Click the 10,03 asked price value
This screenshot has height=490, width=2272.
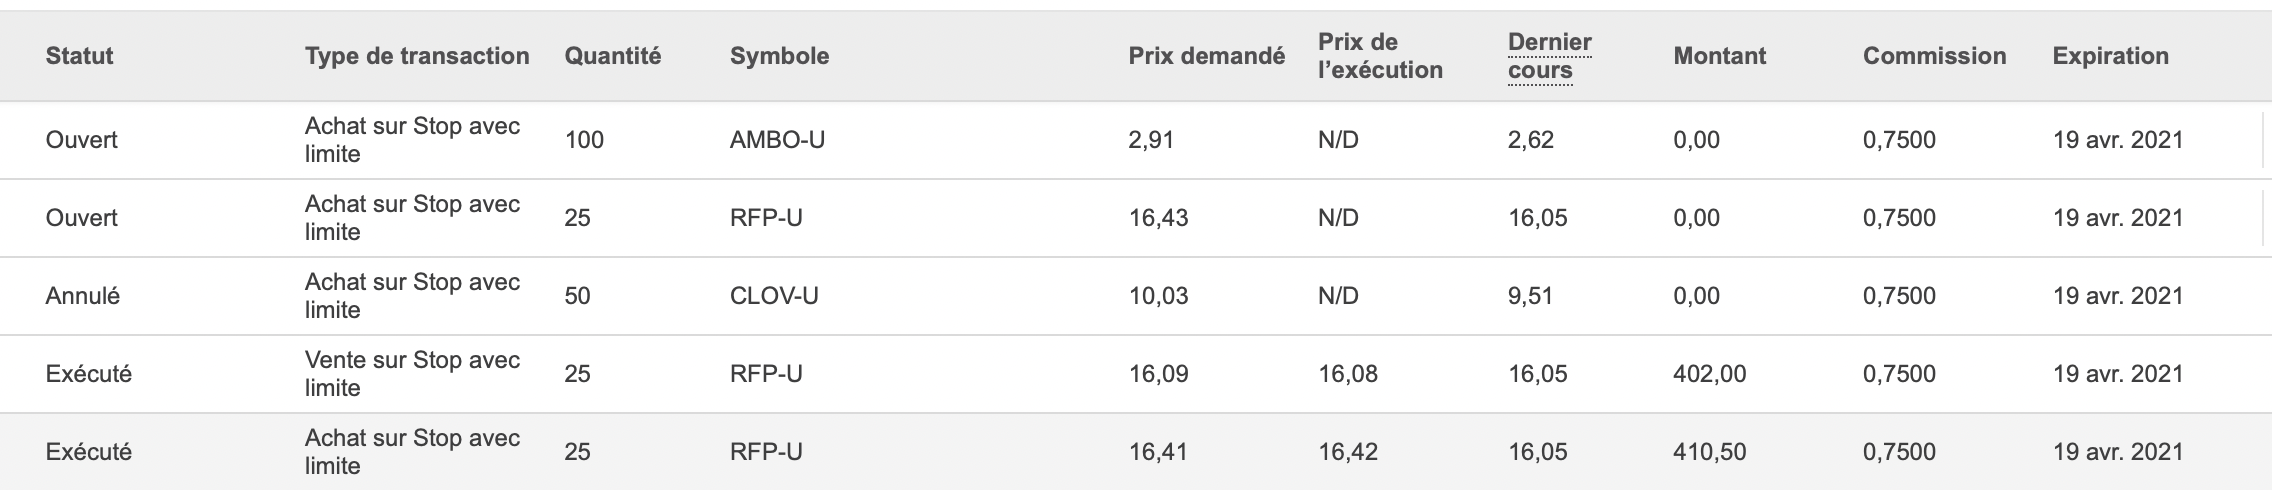(1158, 296)
